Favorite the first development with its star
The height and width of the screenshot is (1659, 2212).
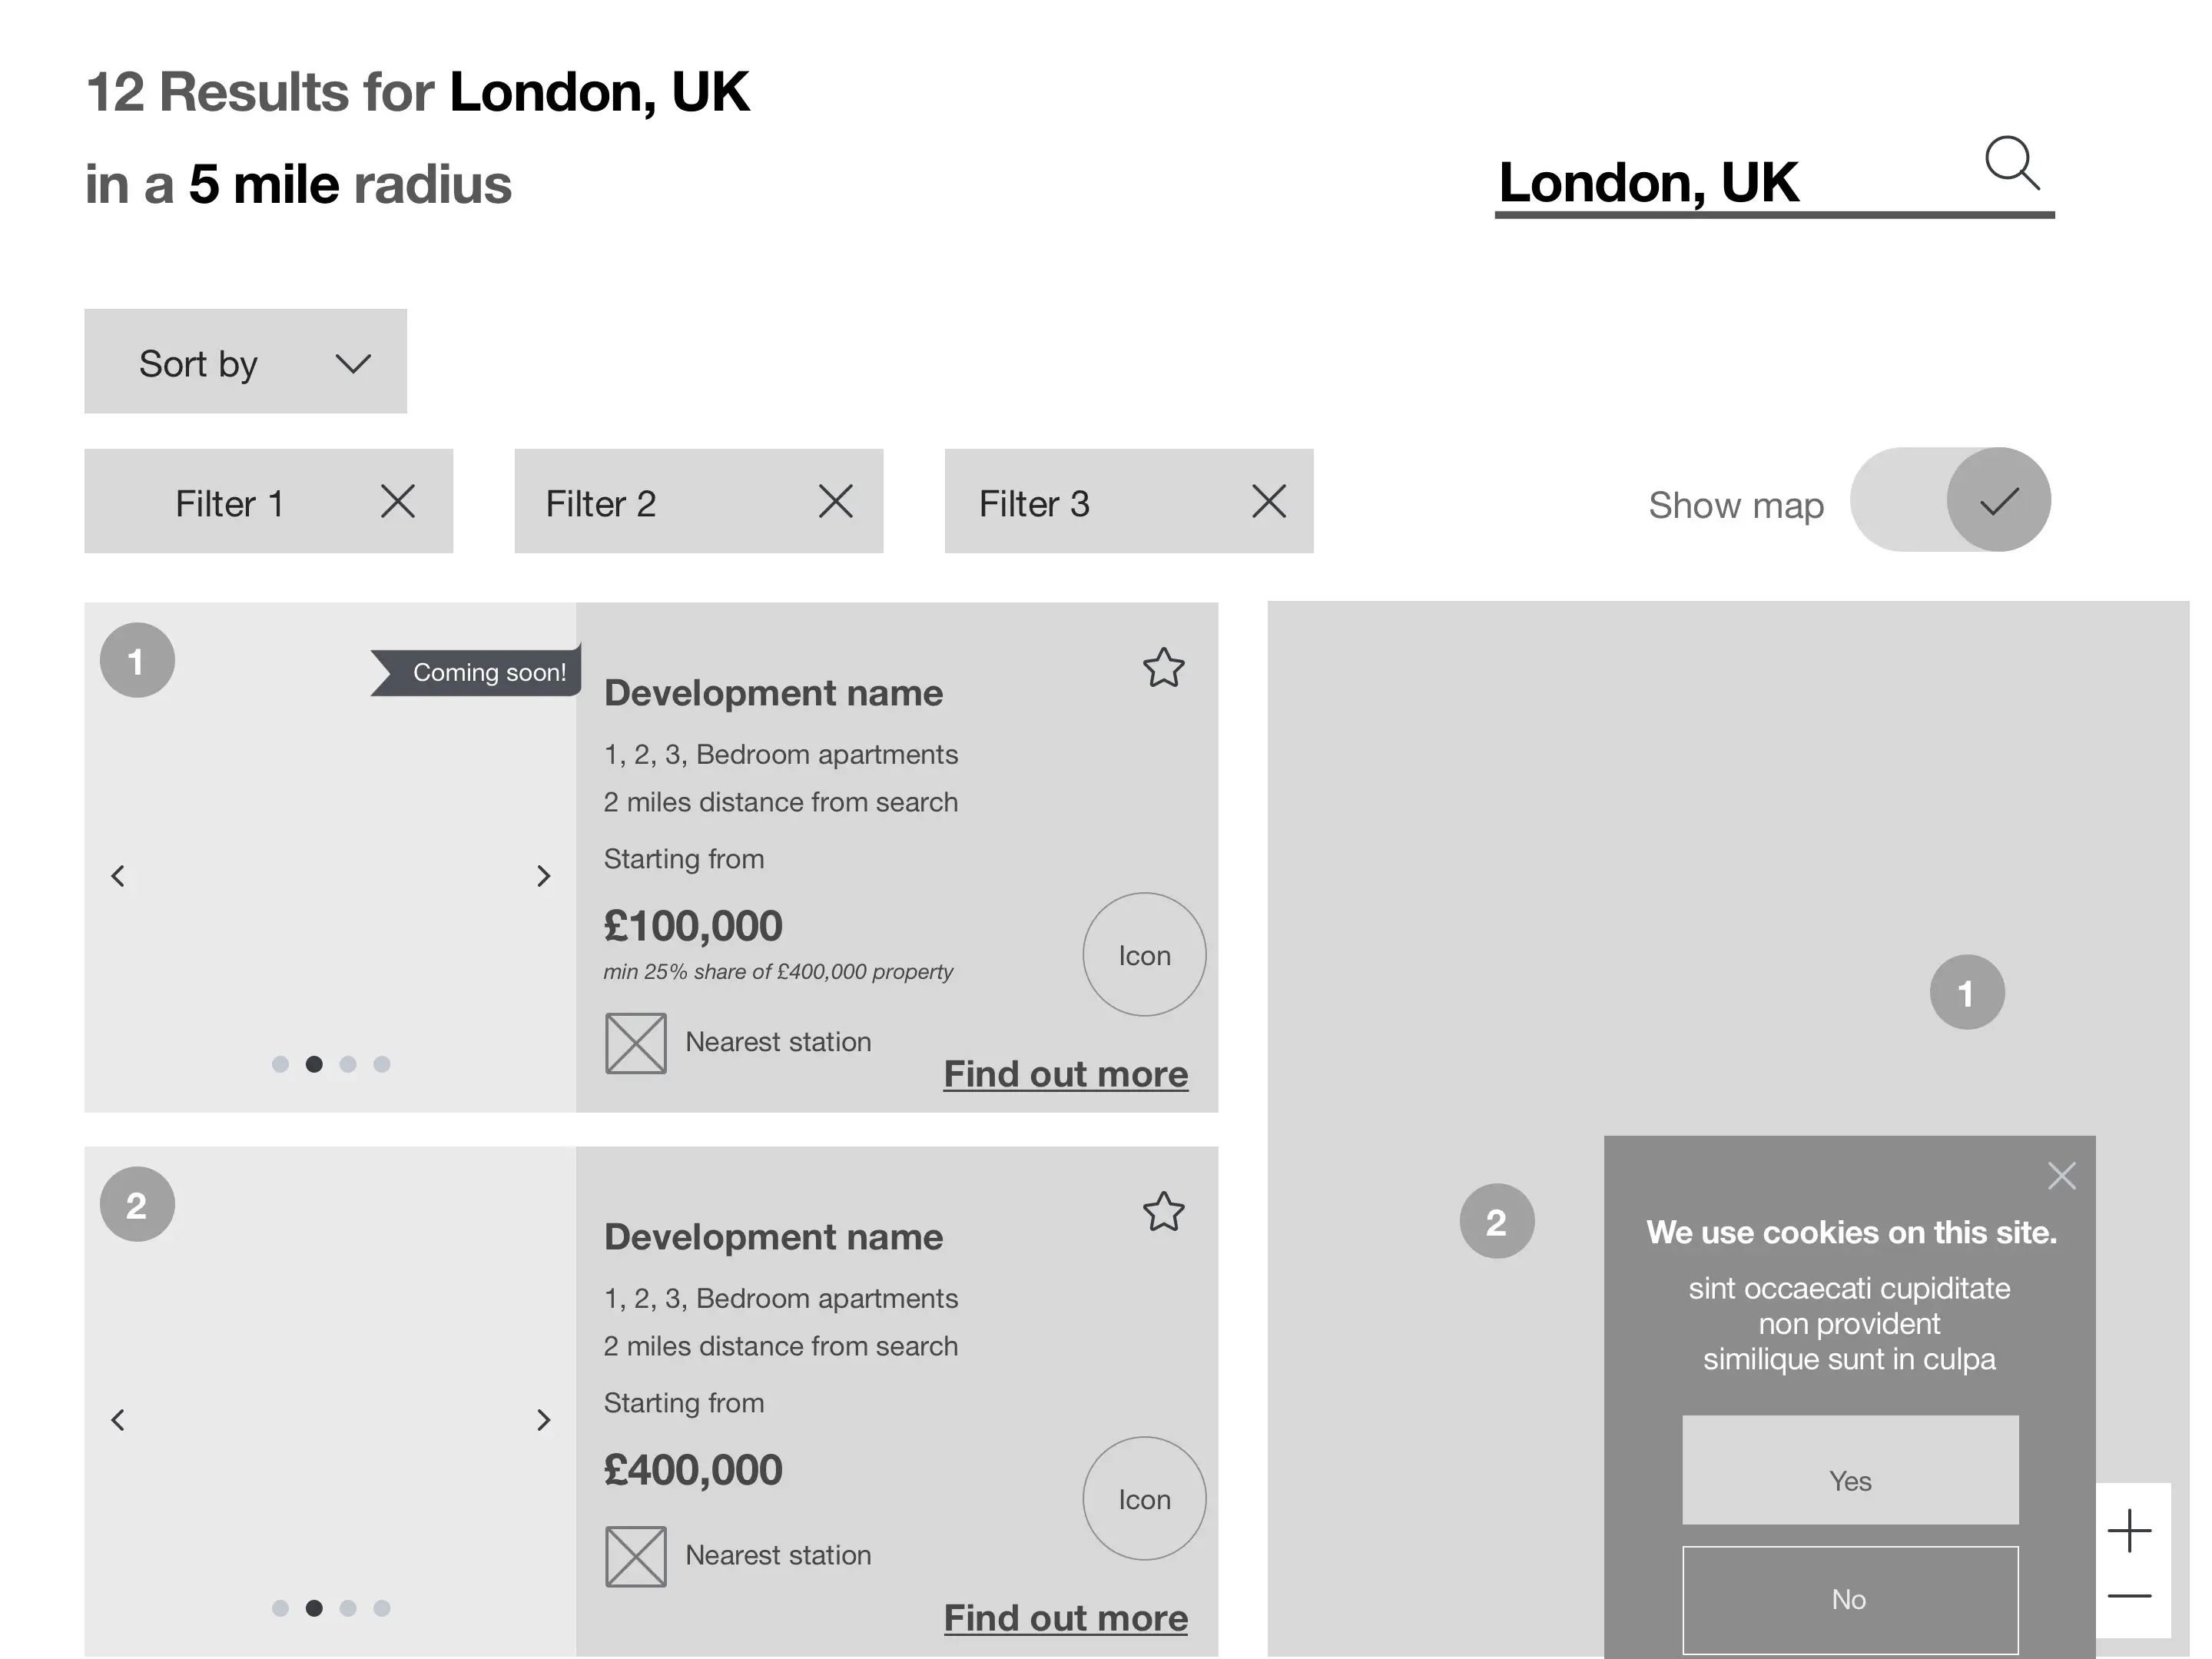click(1163, 668)
